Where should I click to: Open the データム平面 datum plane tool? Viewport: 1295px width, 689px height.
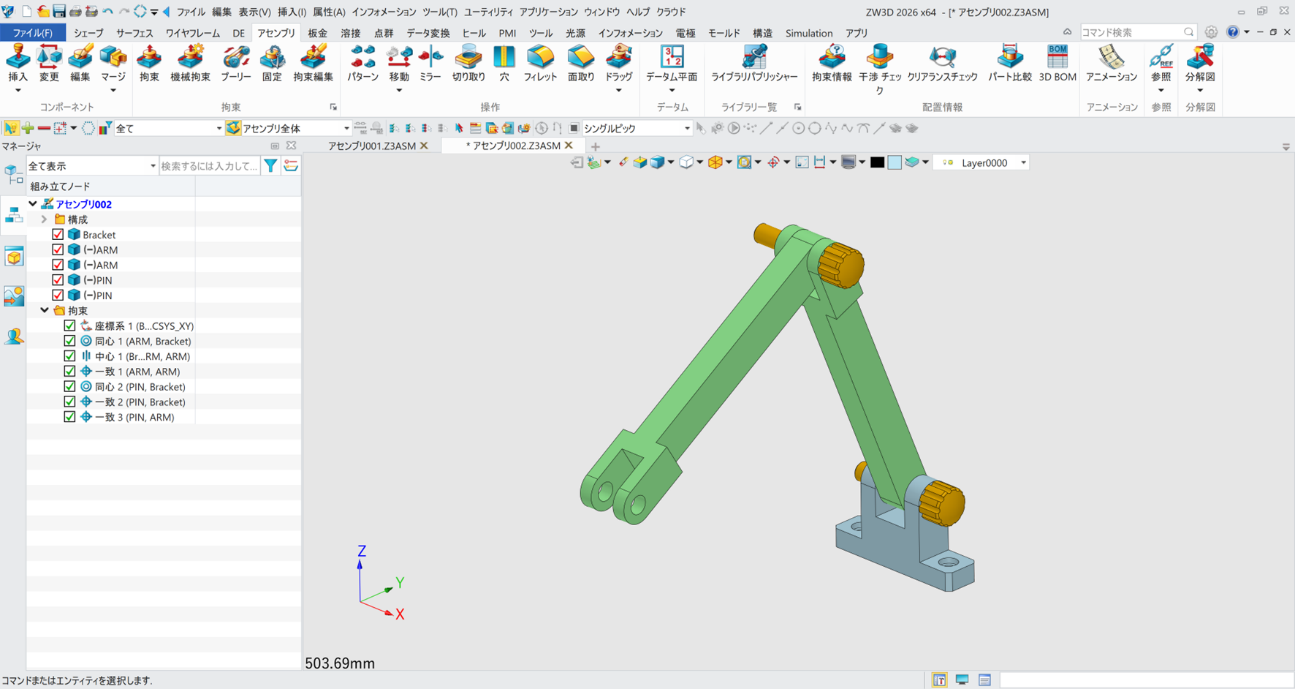(x=672, y=65)
